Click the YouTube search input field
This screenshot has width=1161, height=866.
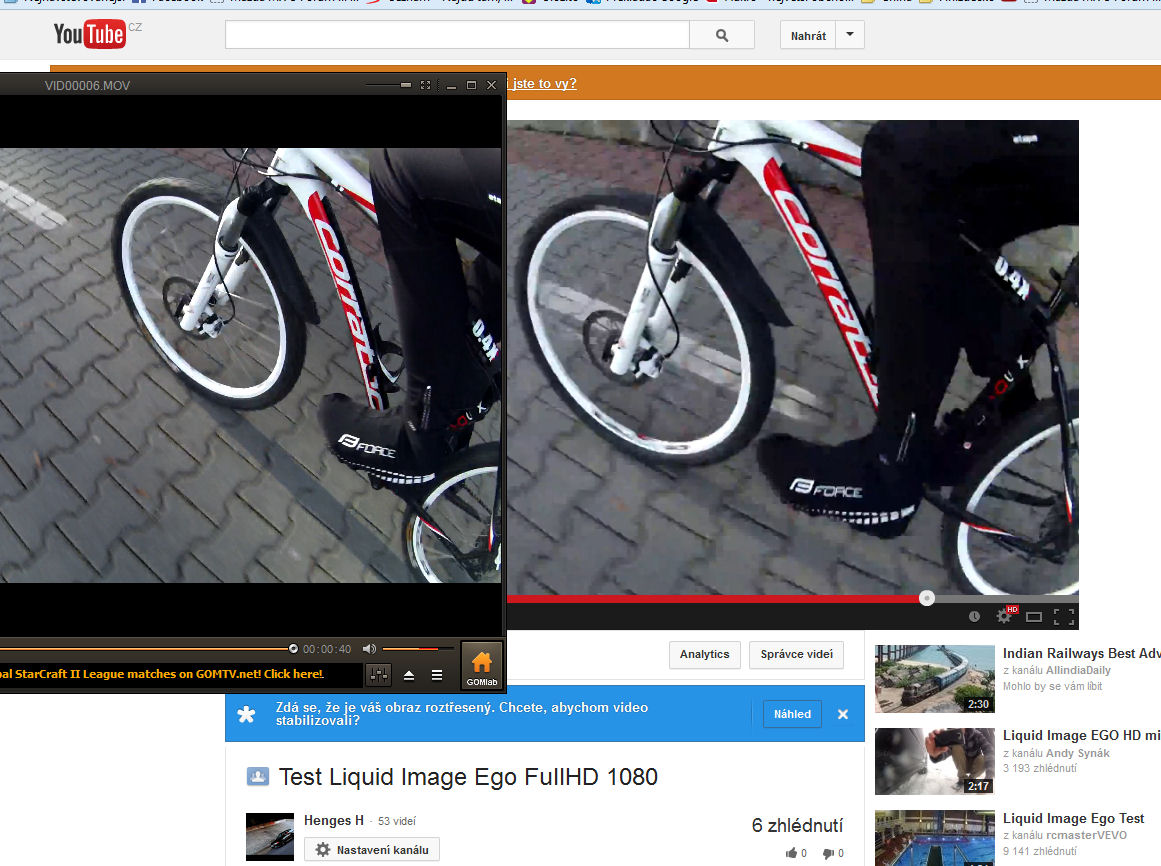coord(458,35)
